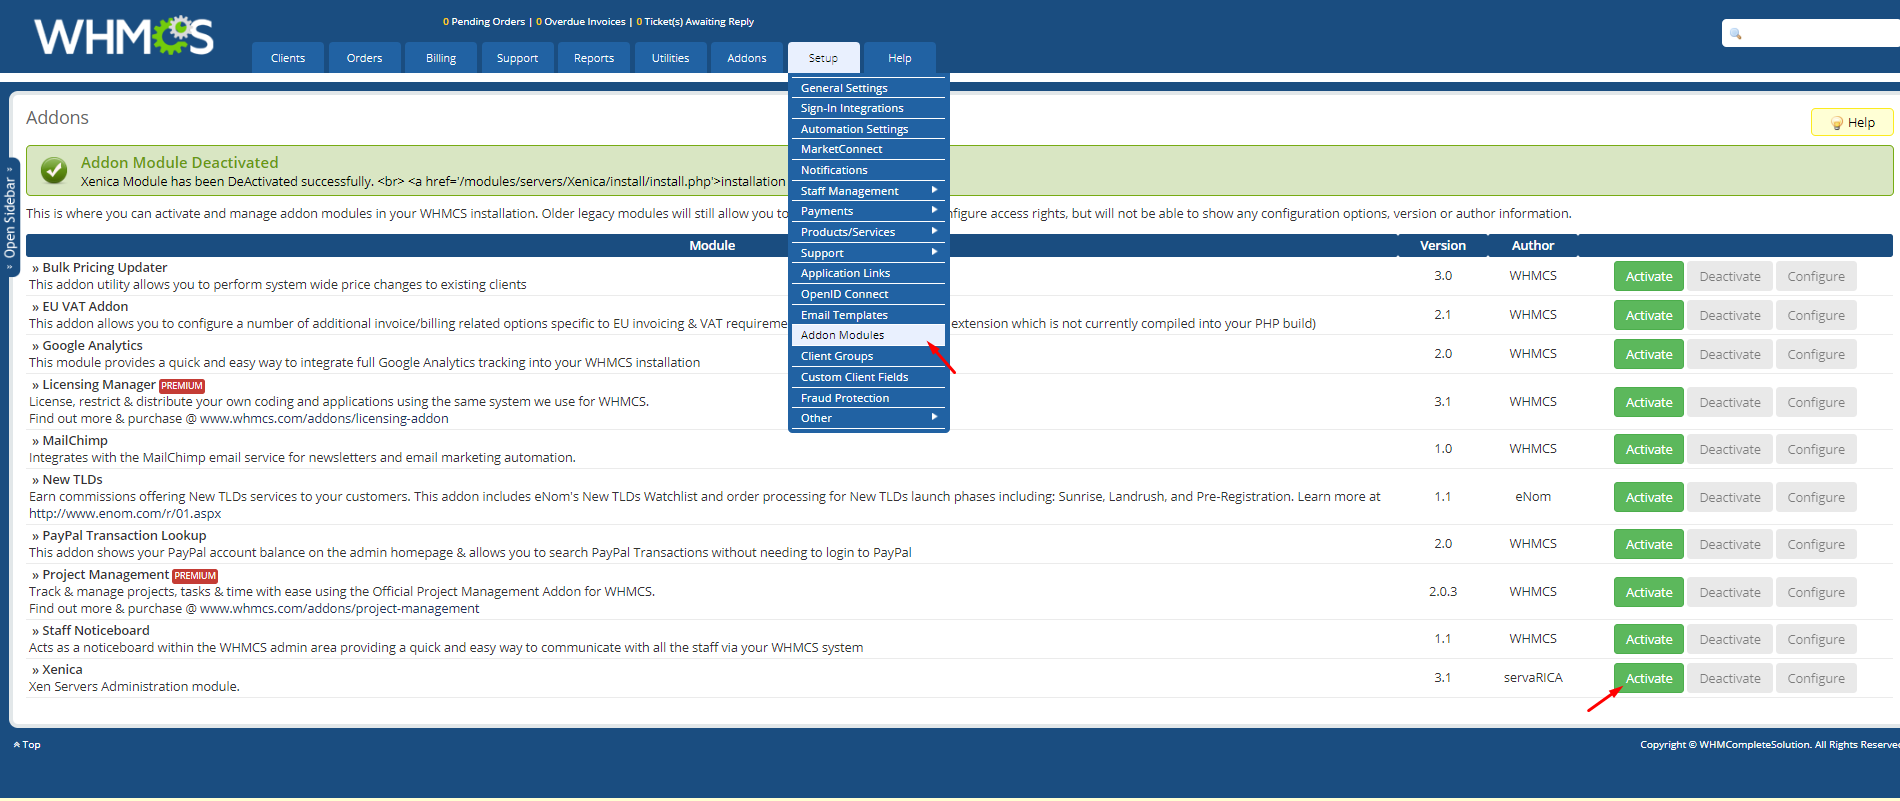The image size is (1900, 801).
Task: Select General Settings from Setup menu
Action: [x=868, y=88]
